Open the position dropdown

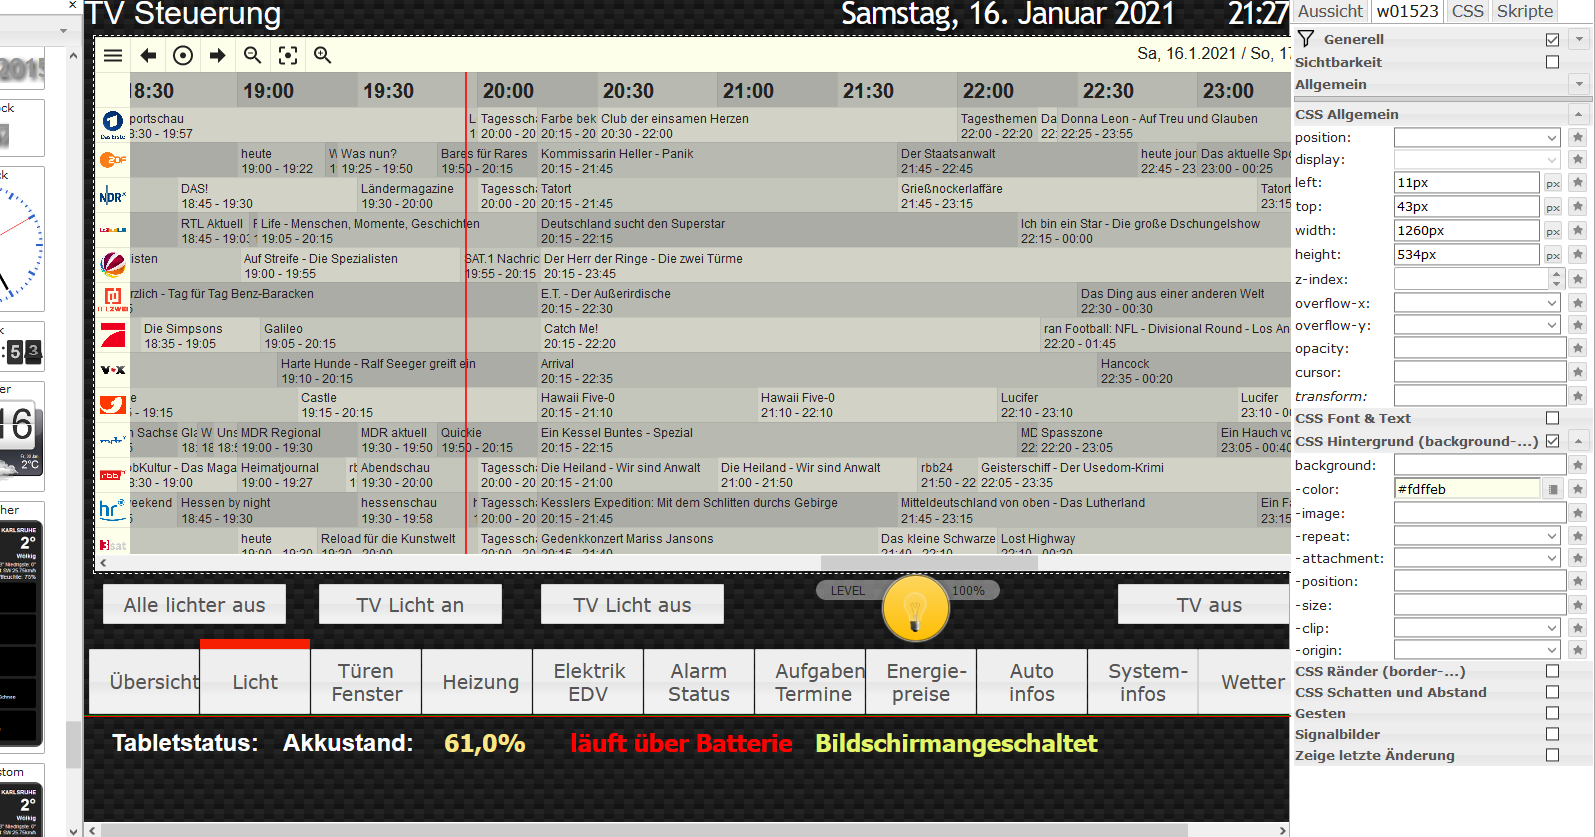click(1478, 137)
